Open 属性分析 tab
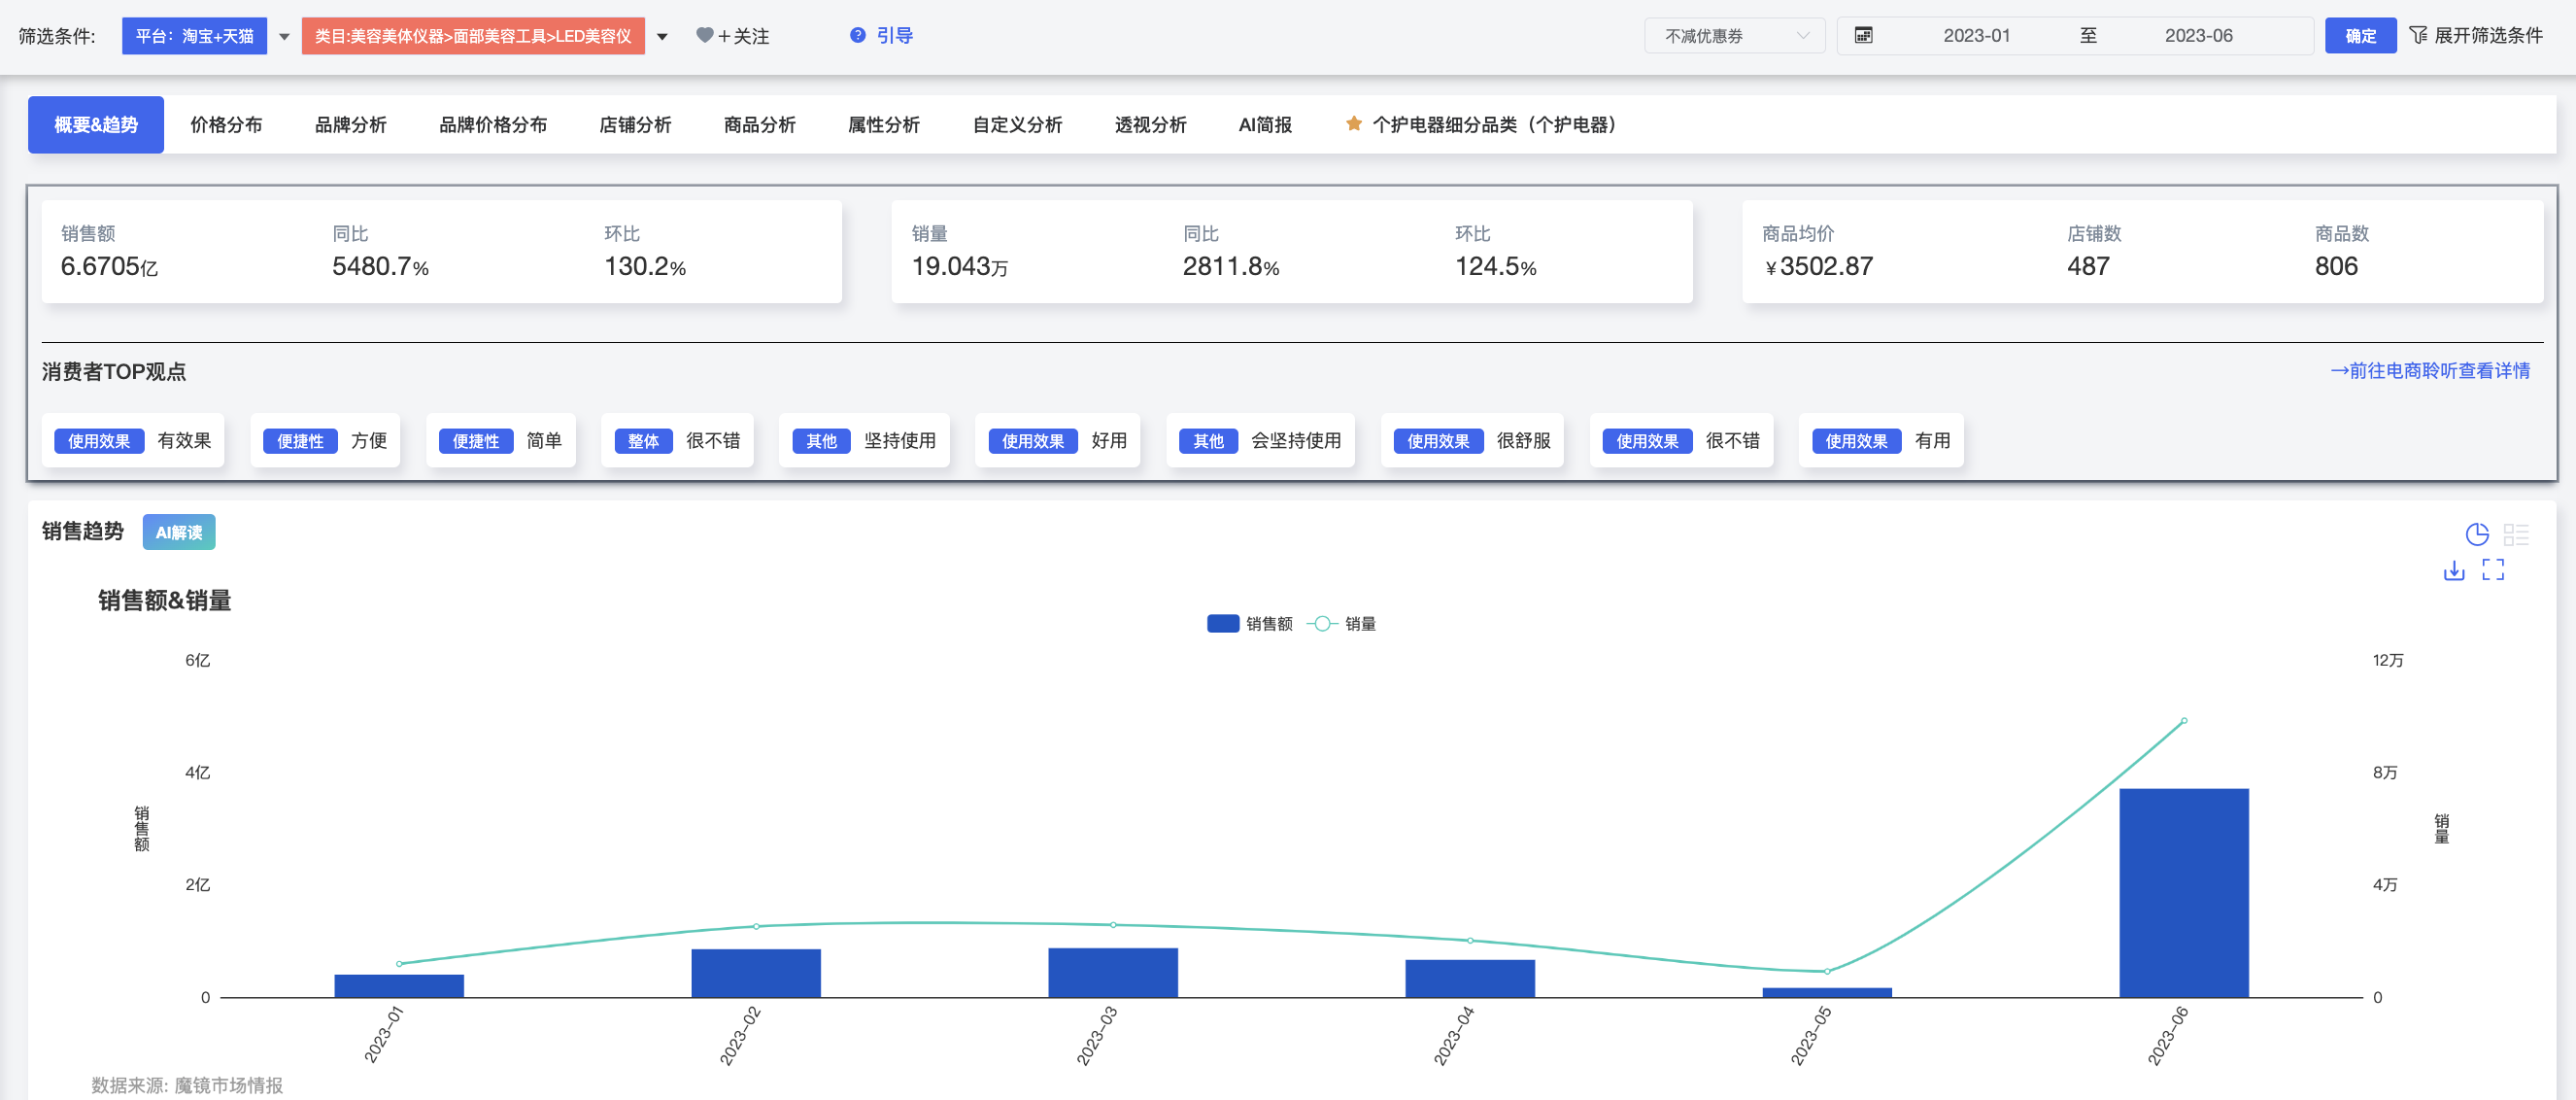Image resolution: width=2576 pixels, height=1100 pixels. (x=884, y=125)
